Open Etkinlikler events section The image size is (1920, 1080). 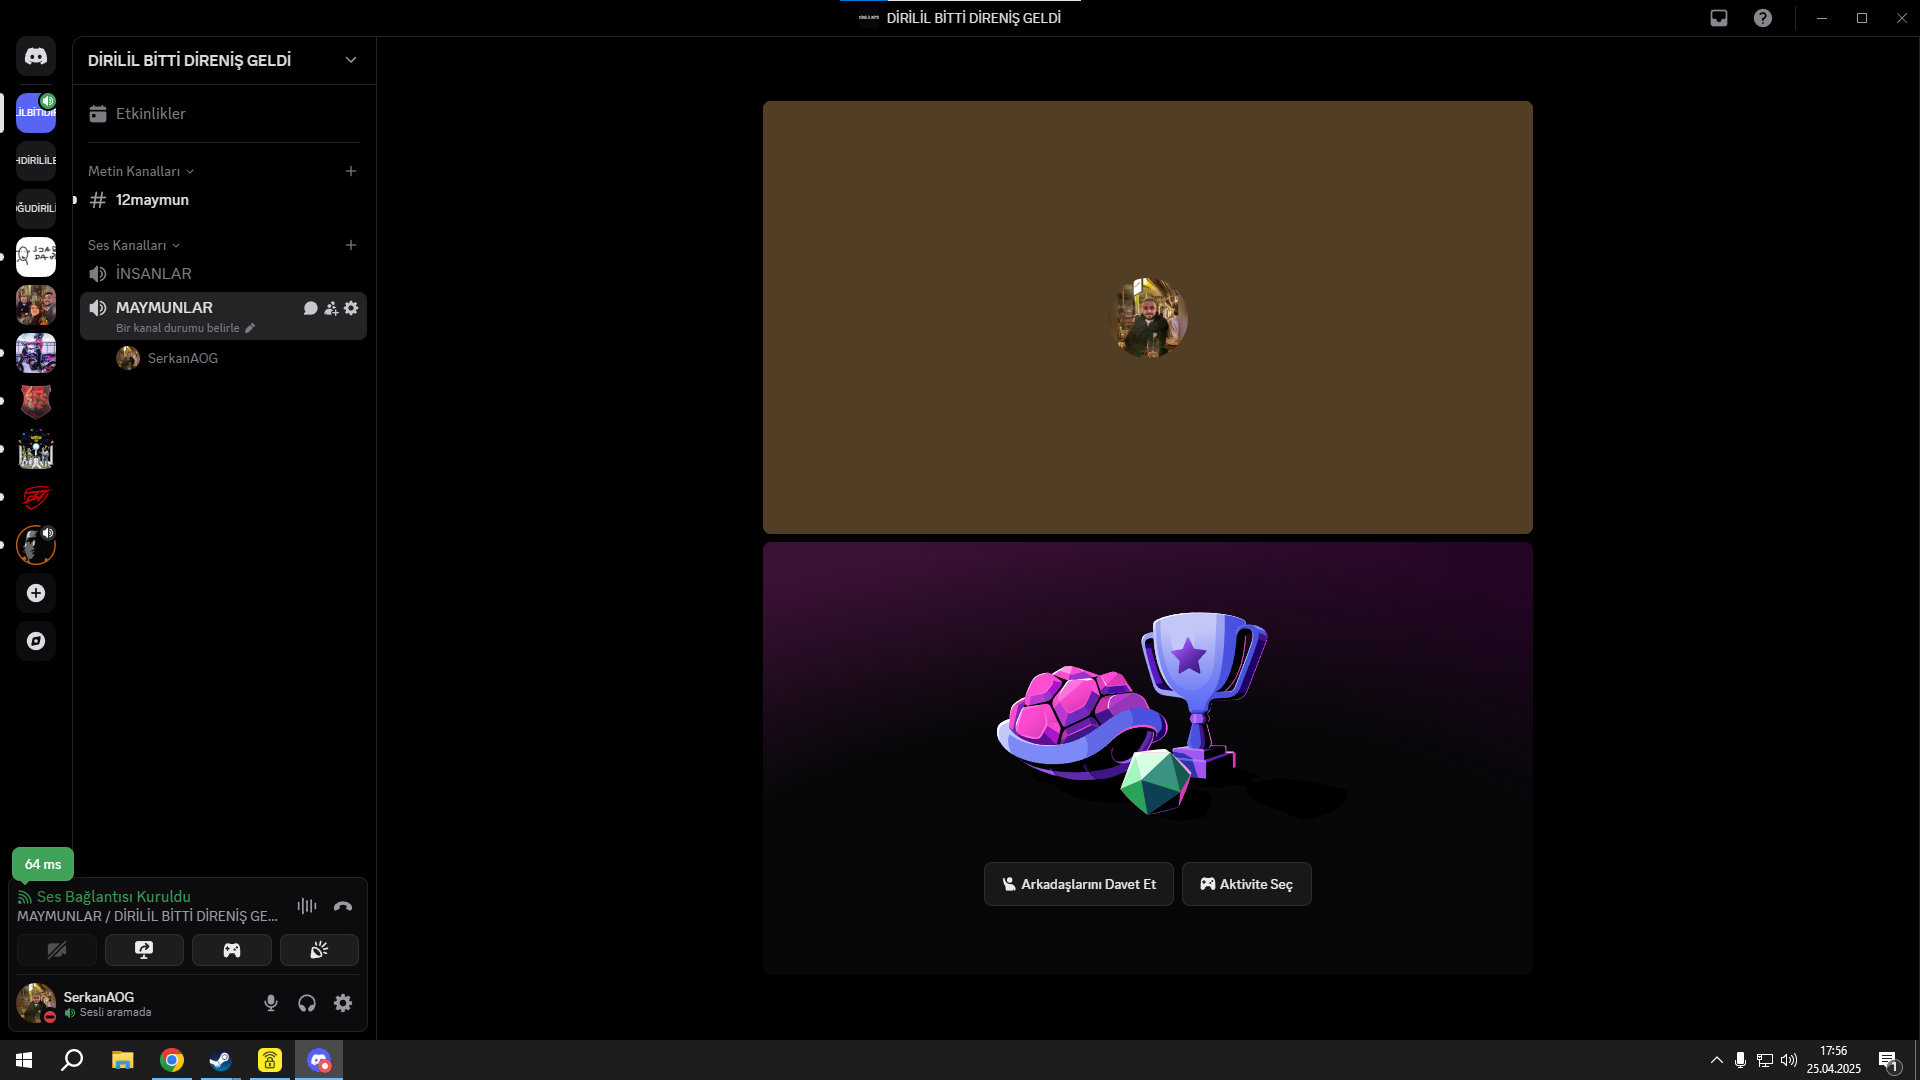[150, 114]
